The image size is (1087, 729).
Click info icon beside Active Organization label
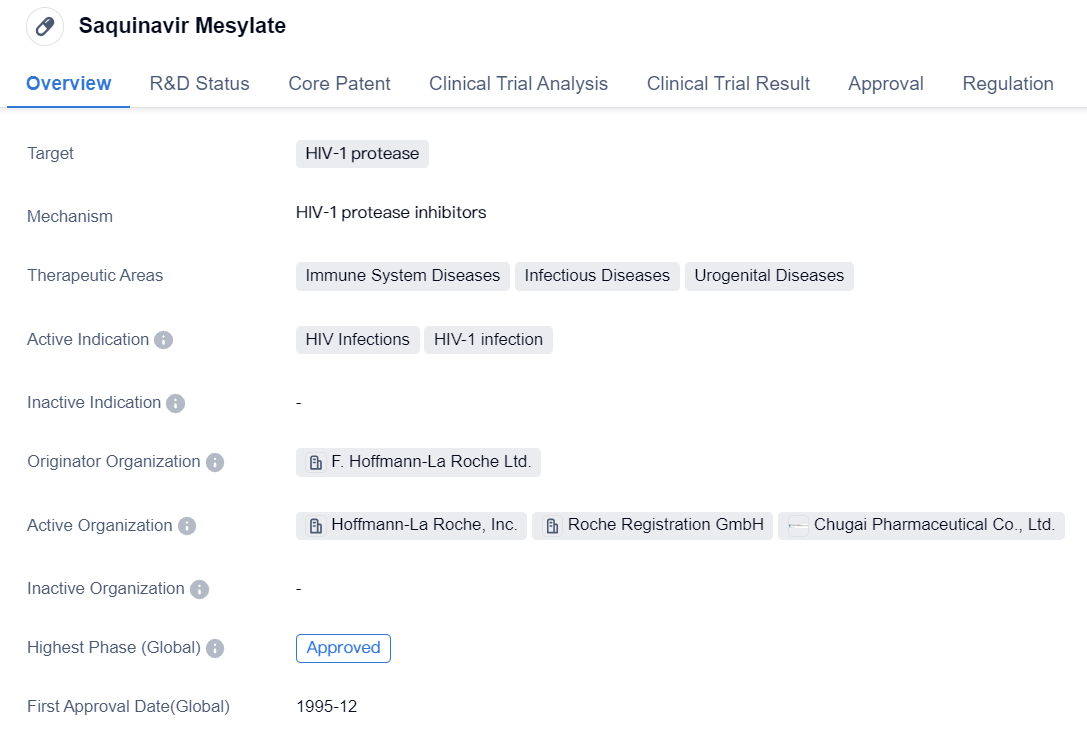point(187,526)
